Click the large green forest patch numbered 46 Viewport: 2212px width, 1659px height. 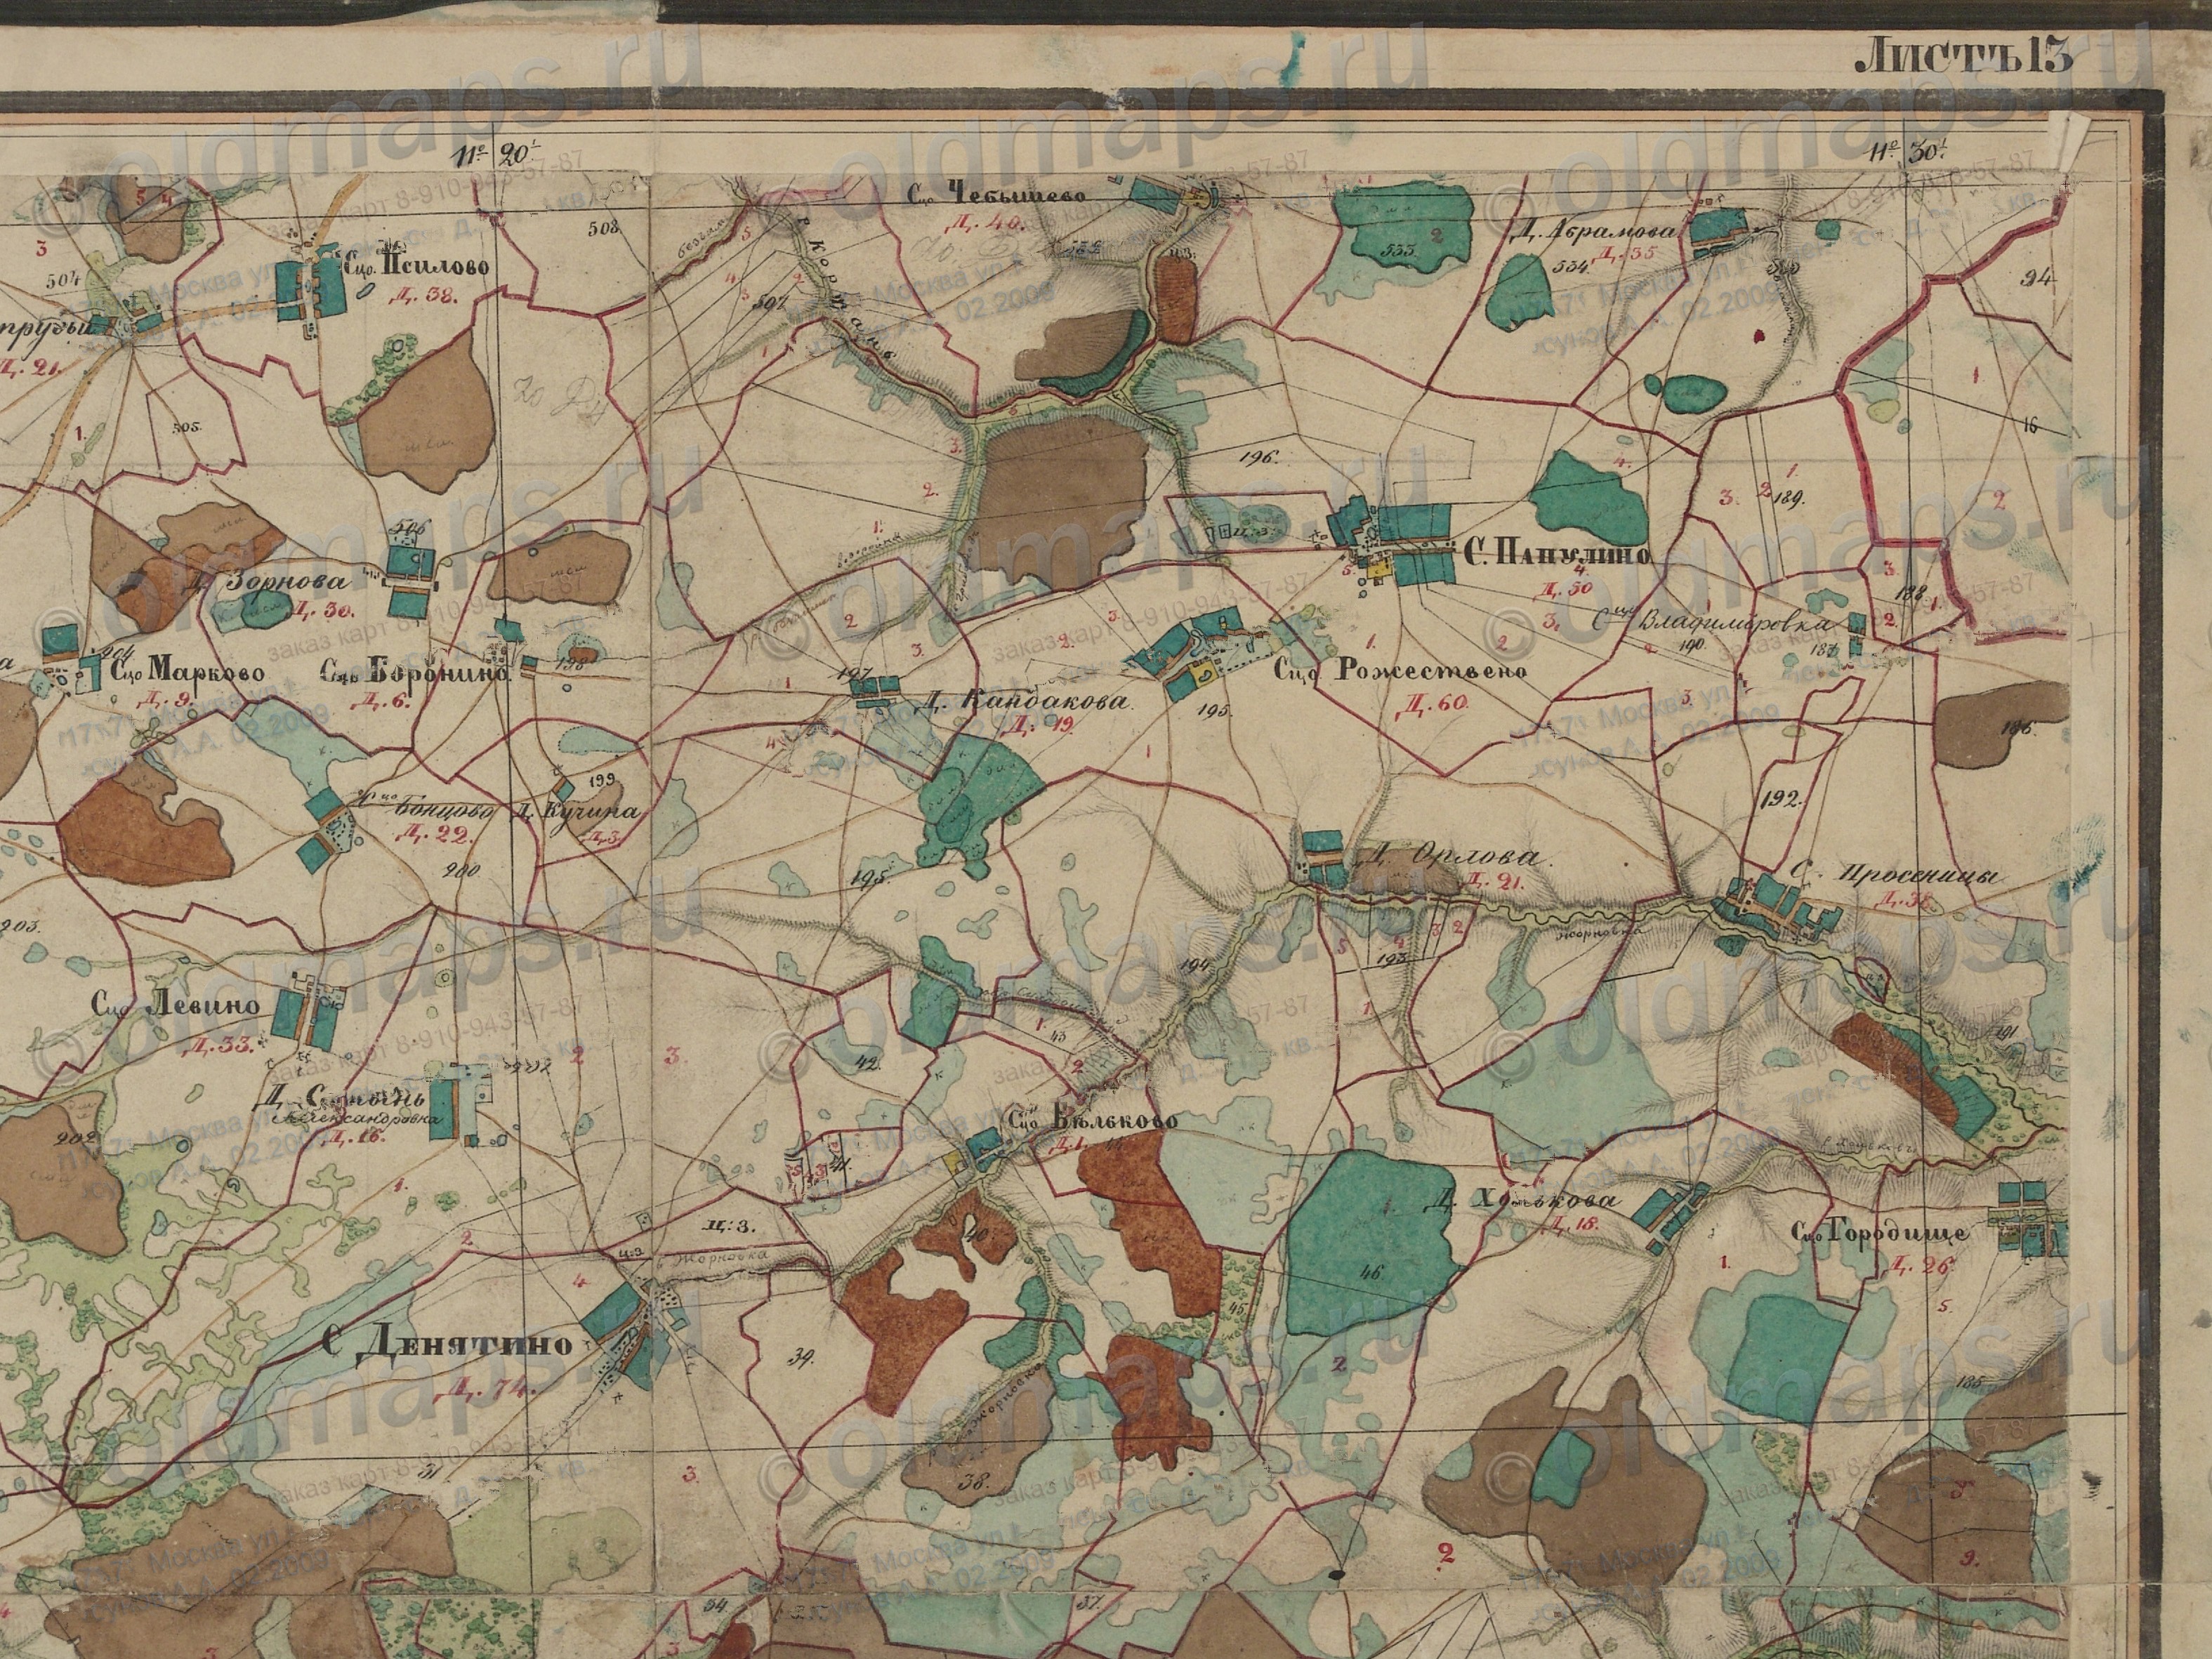tap(1368, 1245)
